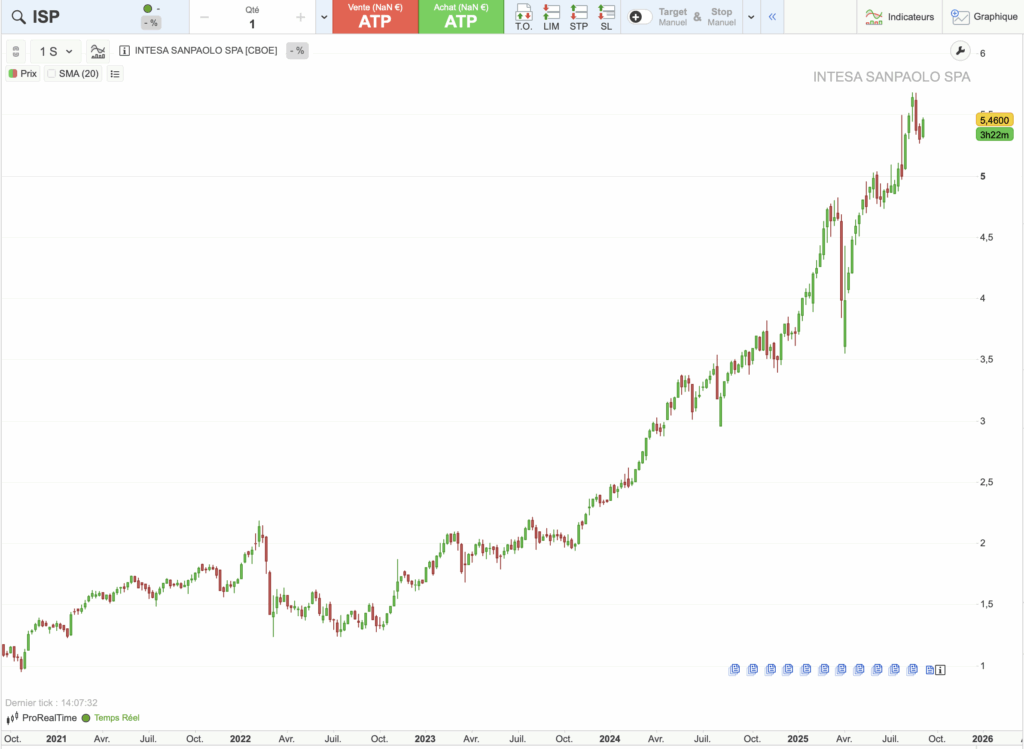Click the Vente ATP button
The height and width of the screenshot is (749, 1024).
tap(375, 17)
